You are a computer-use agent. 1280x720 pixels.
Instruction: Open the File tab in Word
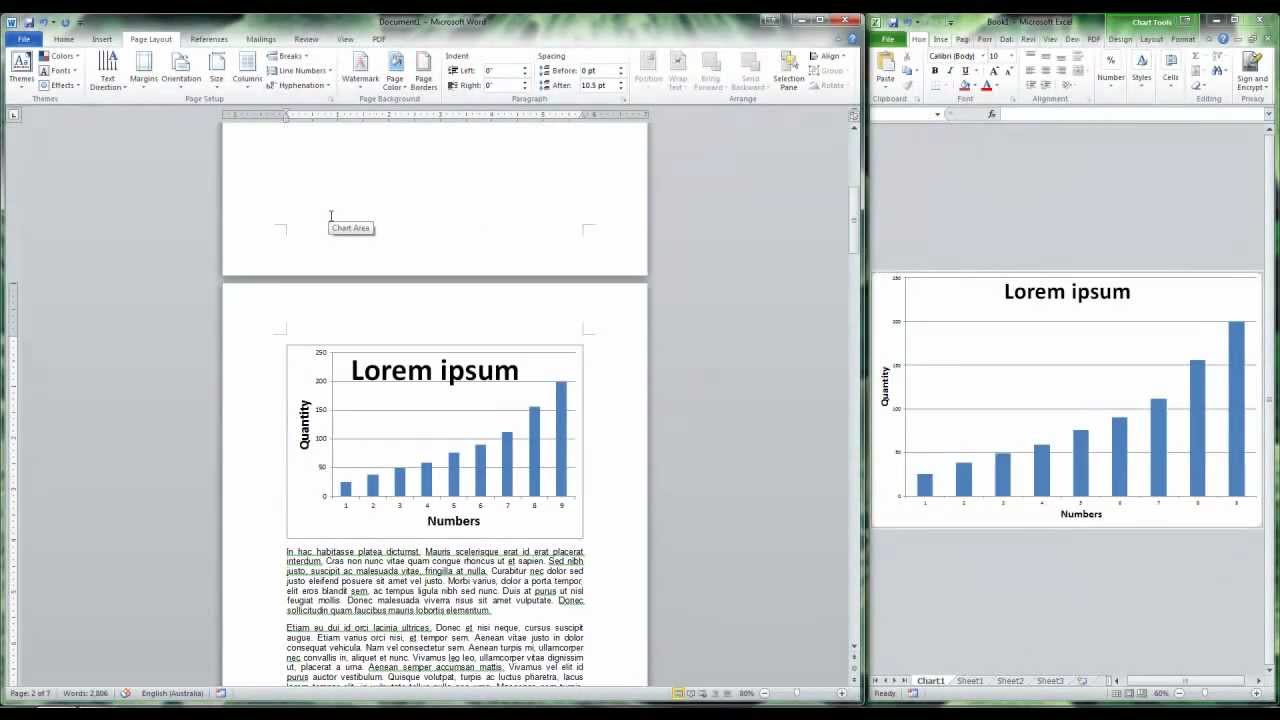(23, 39)
